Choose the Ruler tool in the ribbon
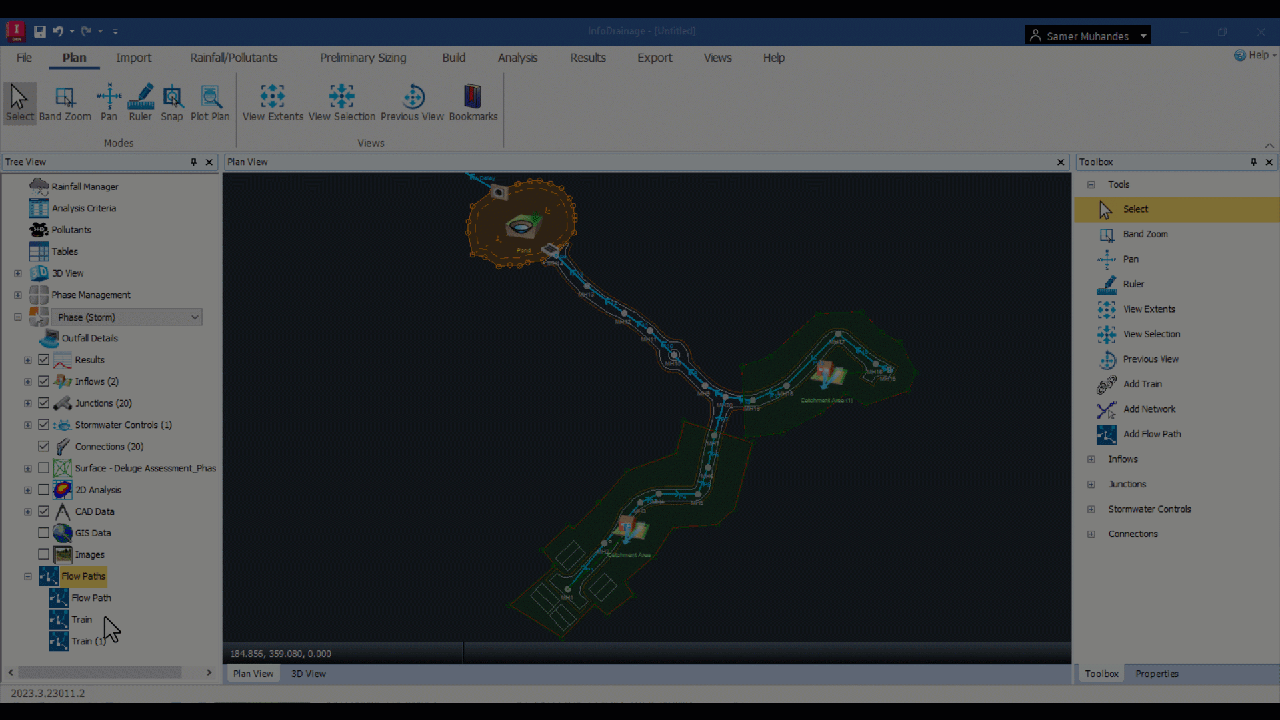The height and width of the screenshot is (720, 1280). (140, 104)
